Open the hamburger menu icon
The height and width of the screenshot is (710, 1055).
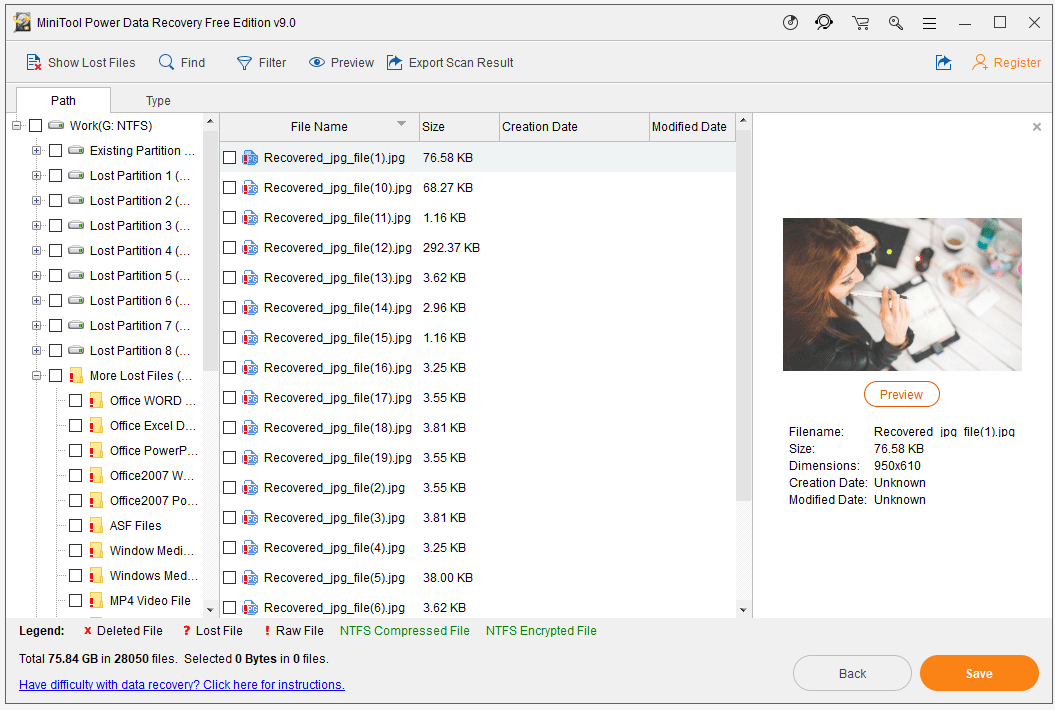click(x=930, y=24)
